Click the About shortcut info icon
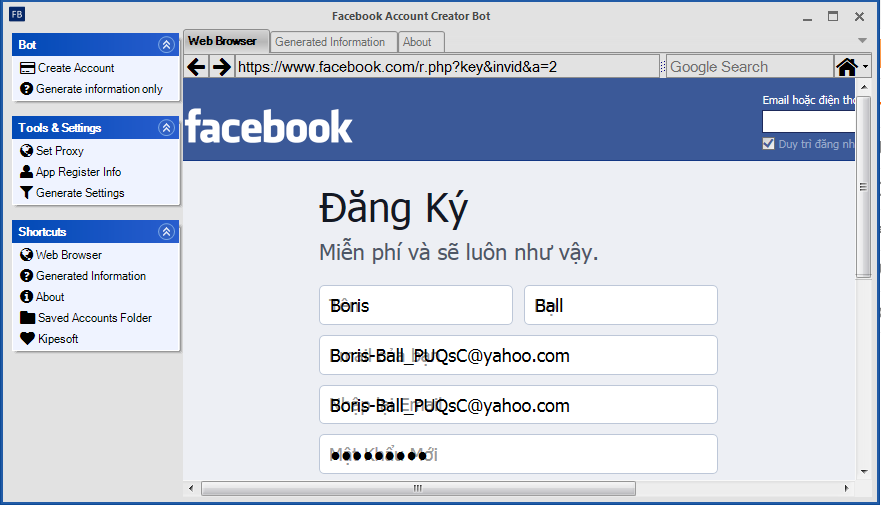Image resolution: width=881 pixels, height=505 pixels. 26,297
